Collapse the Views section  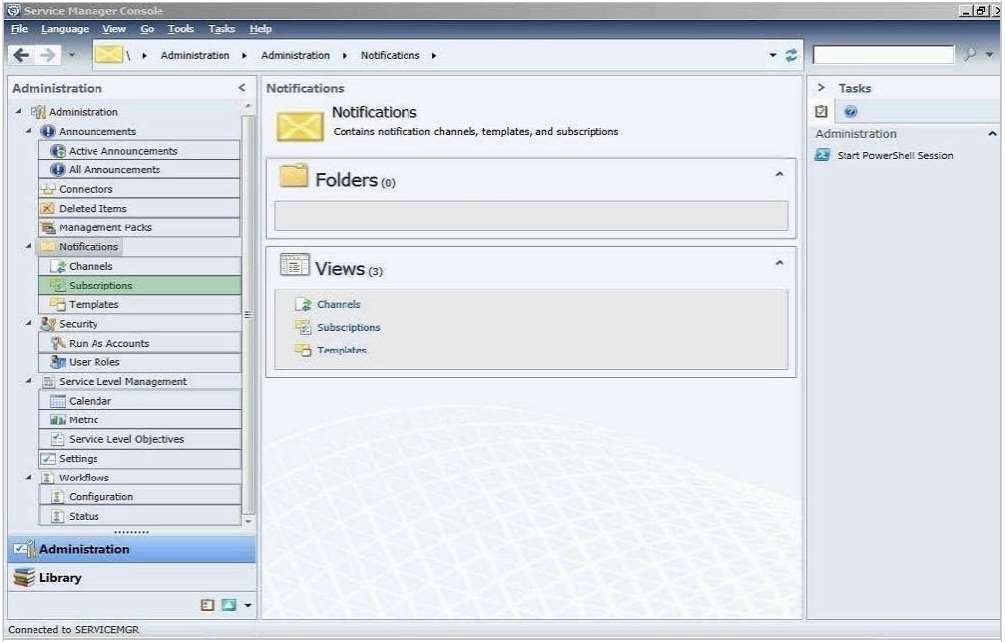[x=779, y=263]
